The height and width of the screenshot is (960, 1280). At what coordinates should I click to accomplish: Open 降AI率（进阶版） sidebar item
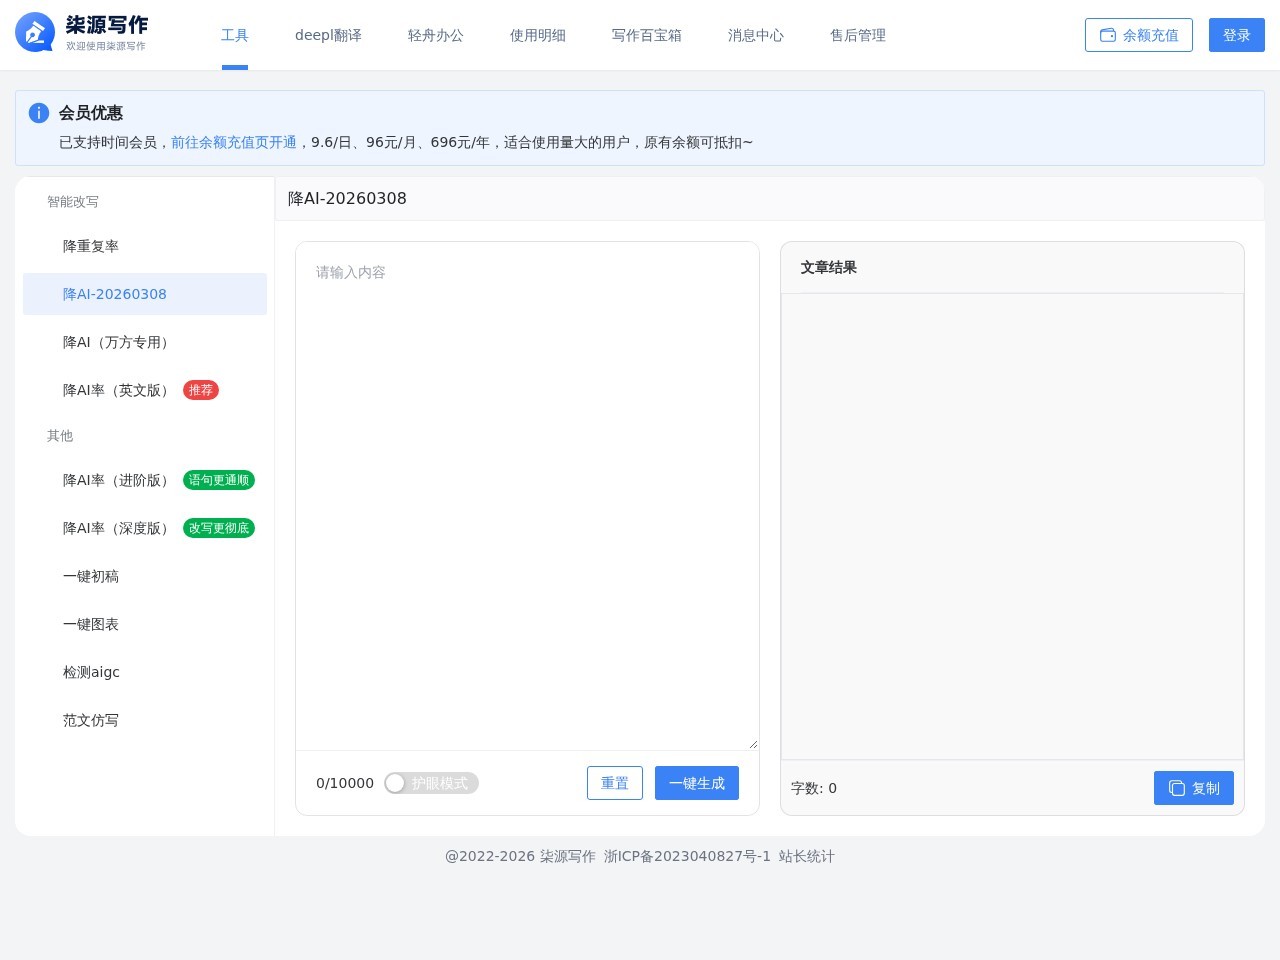click(145, 480)
